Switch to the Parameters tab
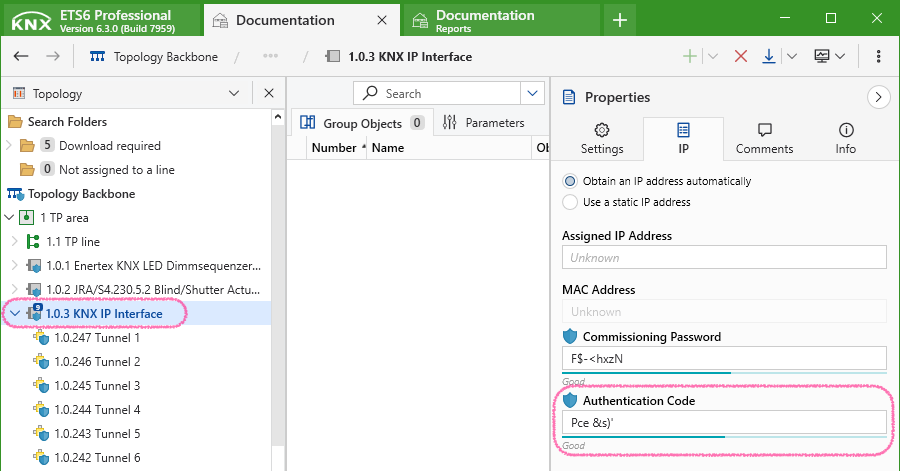This screenshot has height=471, width=900. coord(483,123)
